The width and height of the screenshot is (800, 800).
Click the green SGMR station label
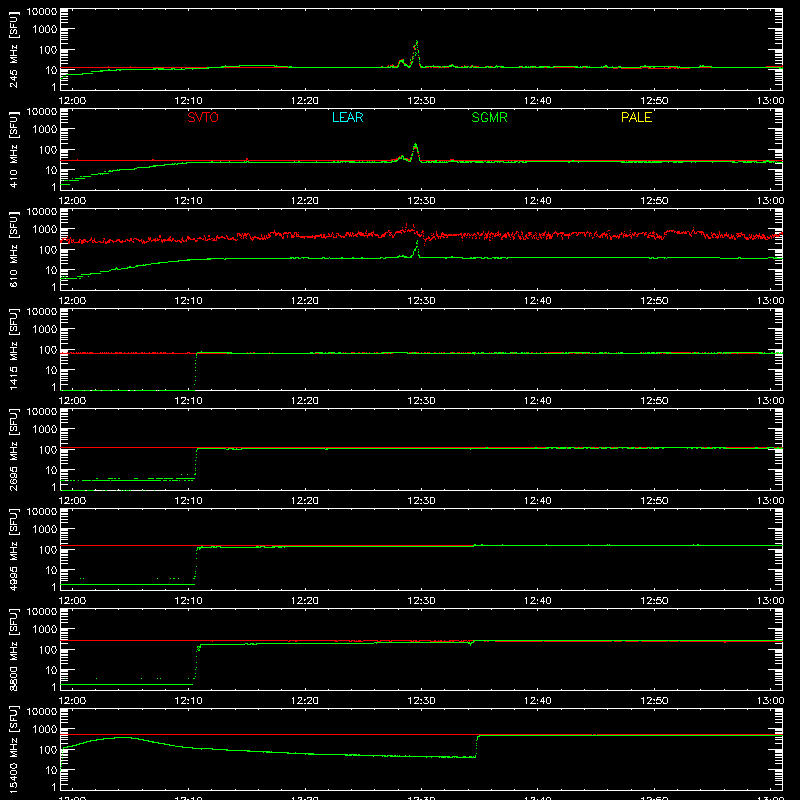click(x=489, y=117)
